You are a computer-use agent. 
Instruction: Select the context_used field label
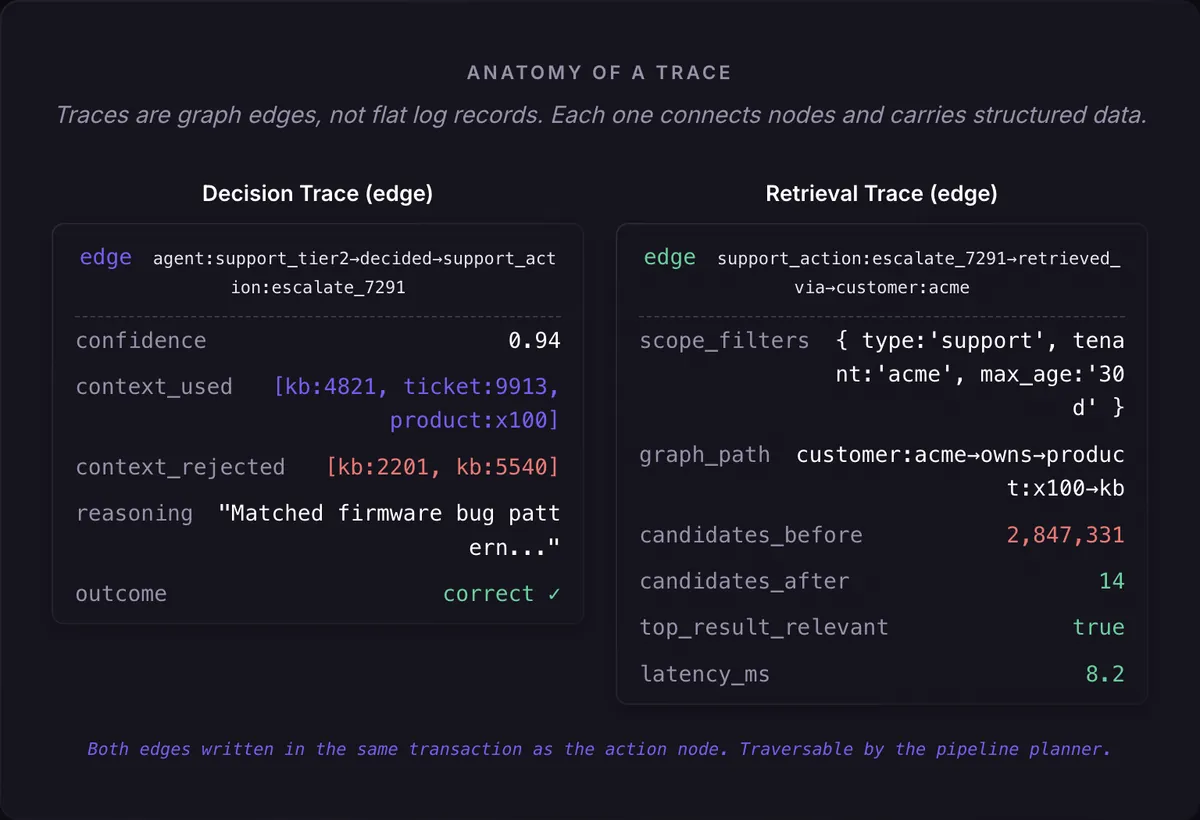(154, 387)
